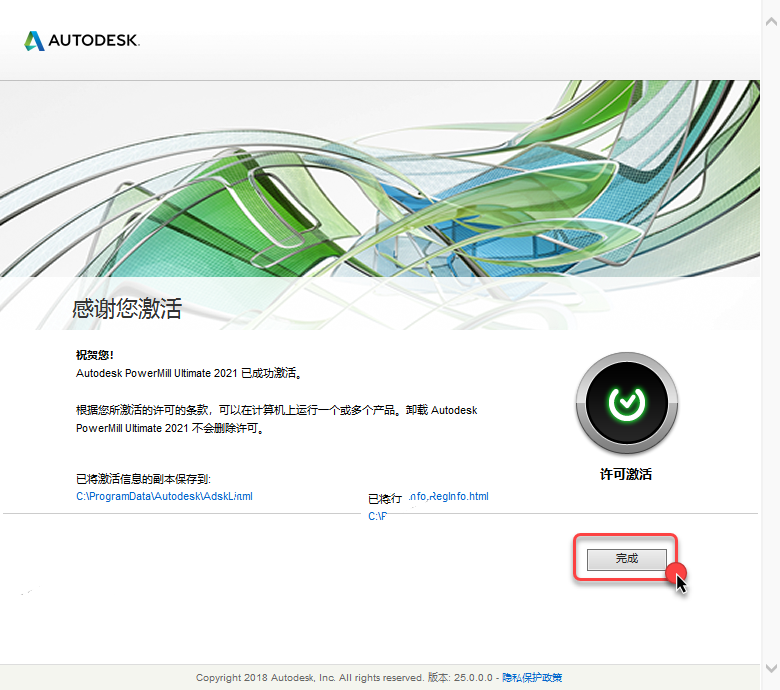Click the 许可激活 label under the icon
The width and height of the screenshot is (780, 690).
[x=626, y=474]
